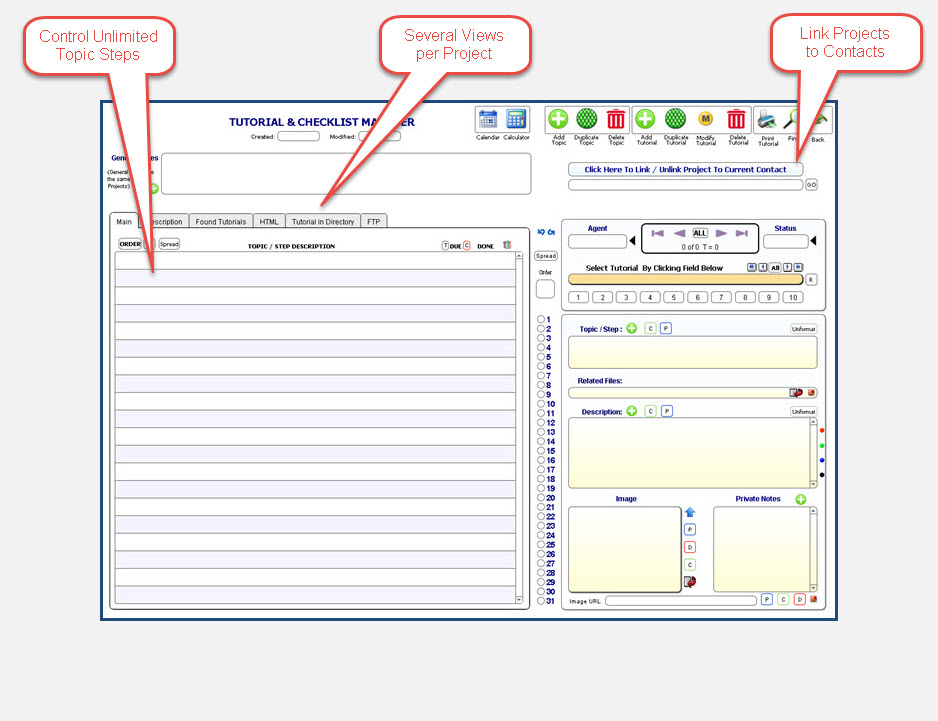Click the blue up arrow beside Image
938x721 pixels.
tap(690, 512)
